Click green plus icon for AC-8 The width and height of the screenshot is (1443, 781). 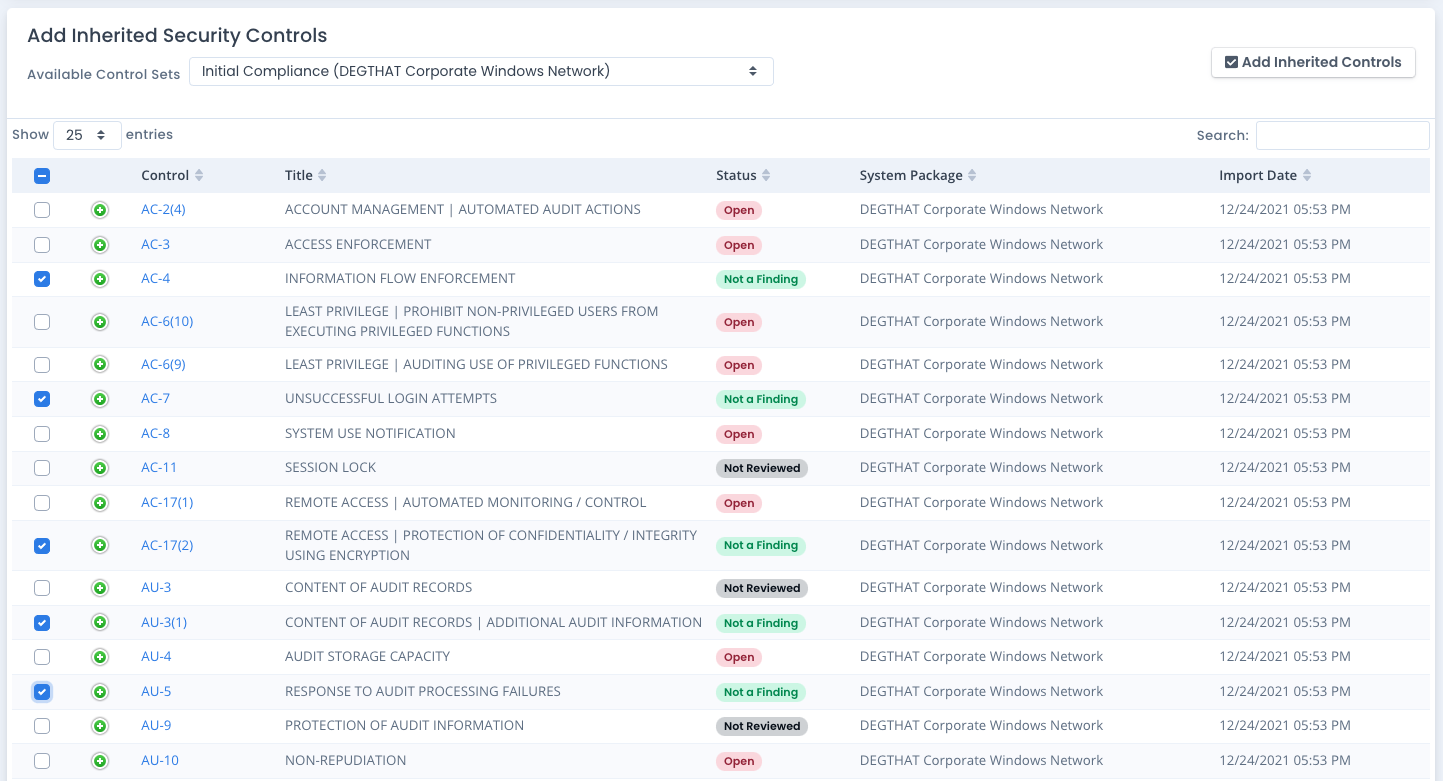point(100,434)
